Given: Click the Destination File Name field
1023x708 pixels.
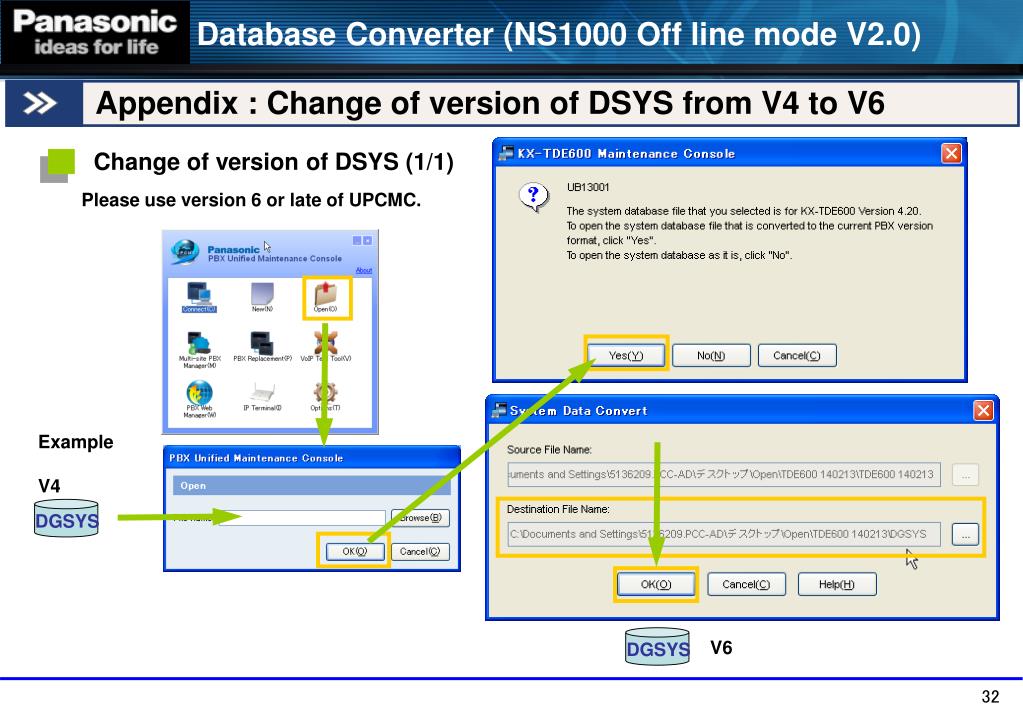Looking at the screenshot, I should click(724, 534).
